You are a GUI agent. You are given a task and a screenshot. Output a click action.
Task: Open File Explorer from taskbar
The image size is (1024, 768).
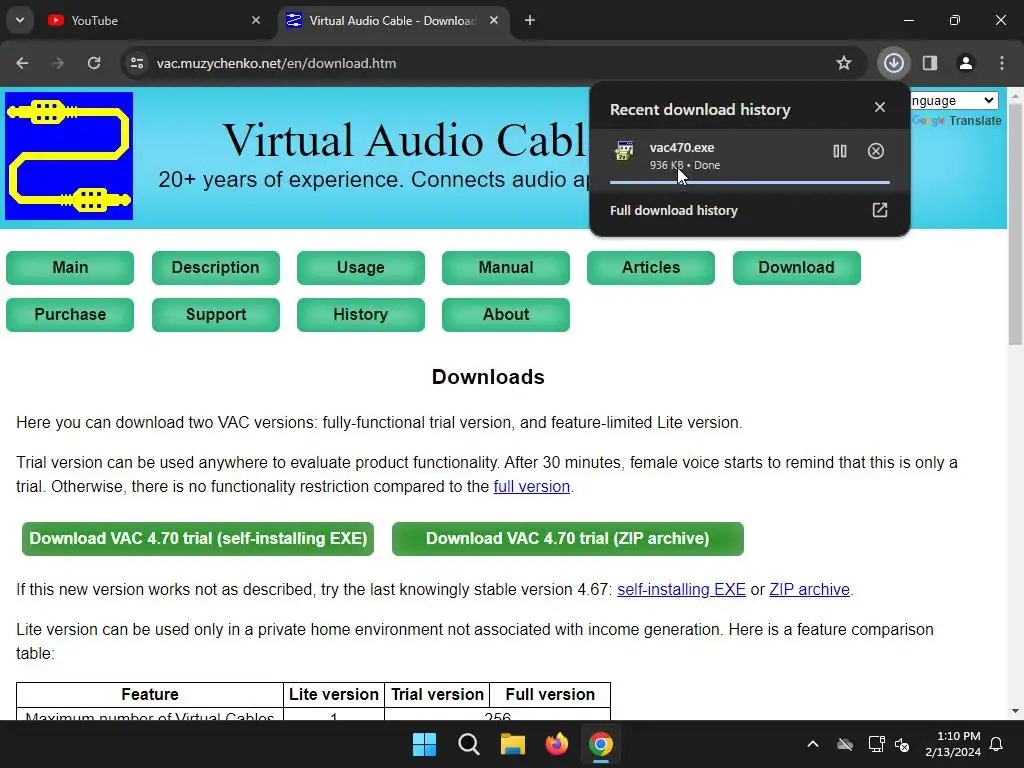click(513, 744)
